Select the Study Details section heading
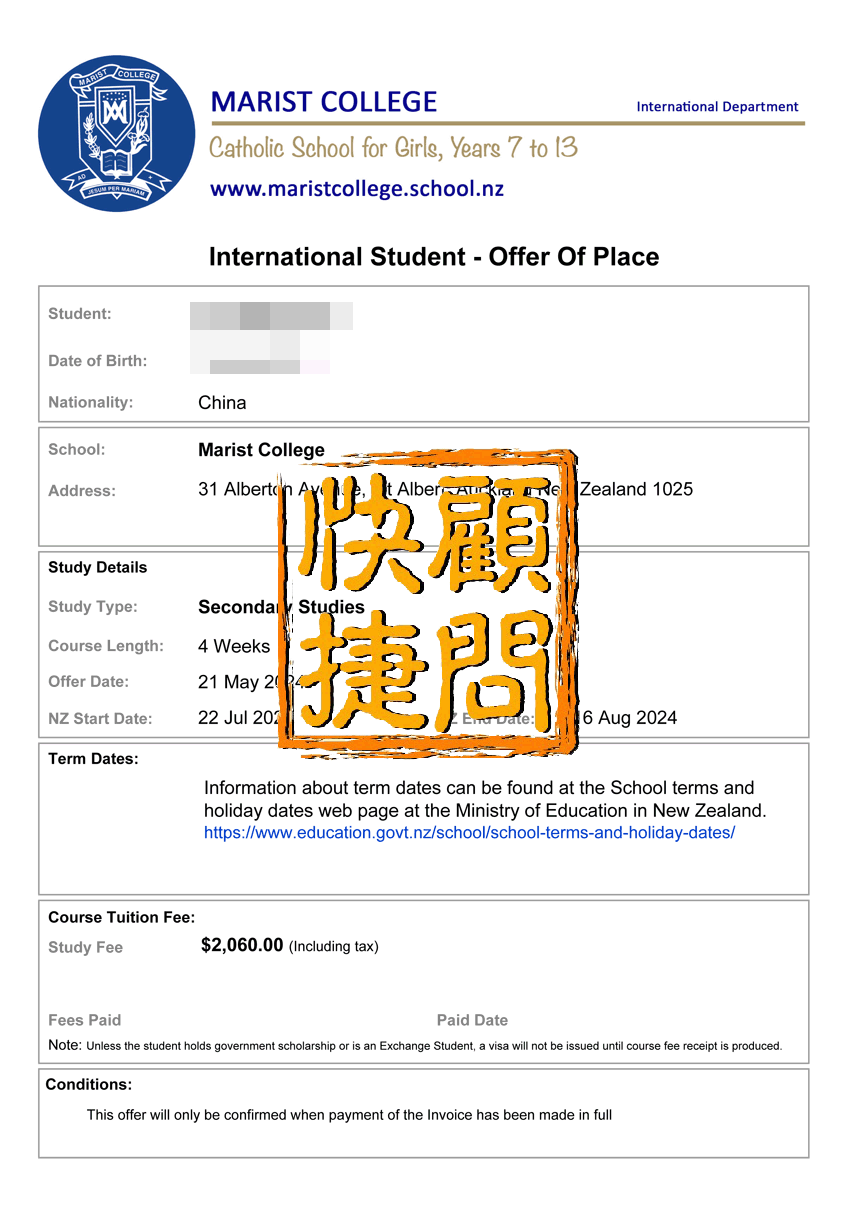The image size is (850, 1208). point(97,567)
